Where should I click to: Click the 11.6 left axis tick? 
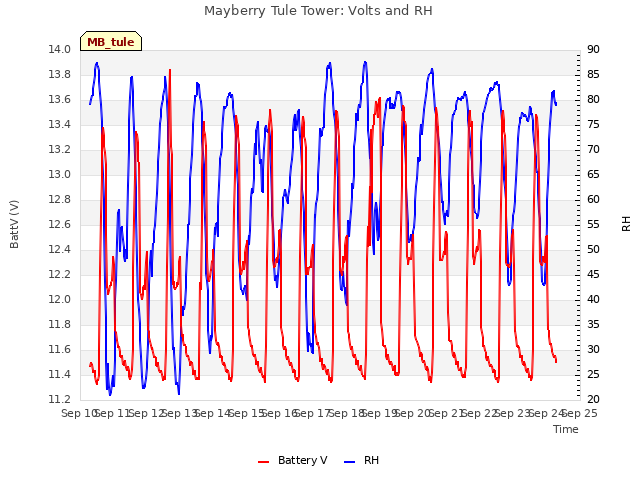coord(60,349)
